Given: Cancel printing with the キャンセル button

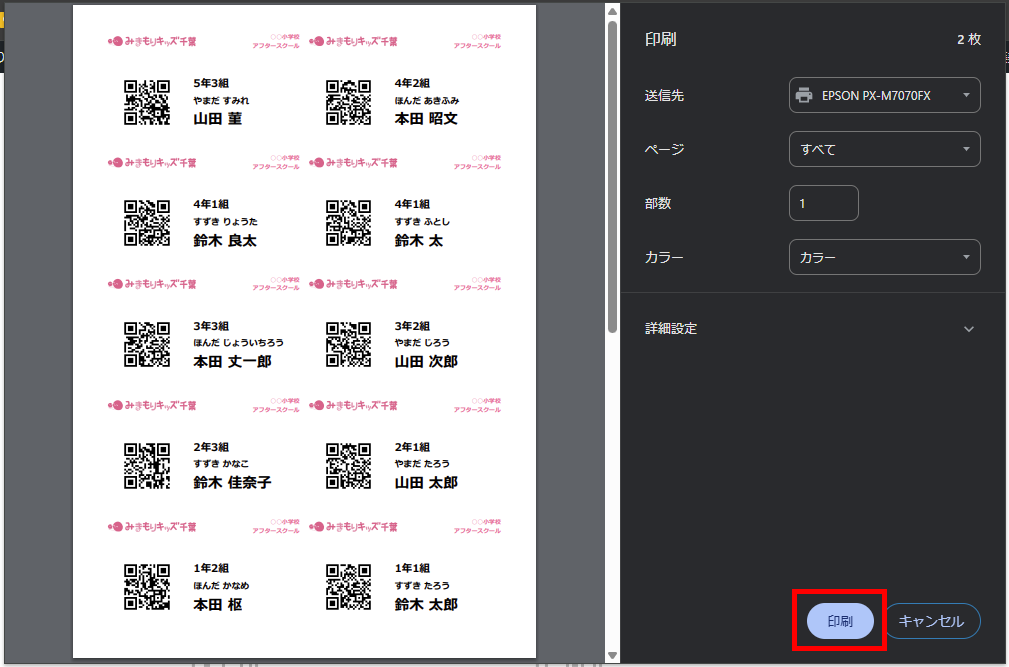Looking at the screenshot, I should click(x=931, y=621).
